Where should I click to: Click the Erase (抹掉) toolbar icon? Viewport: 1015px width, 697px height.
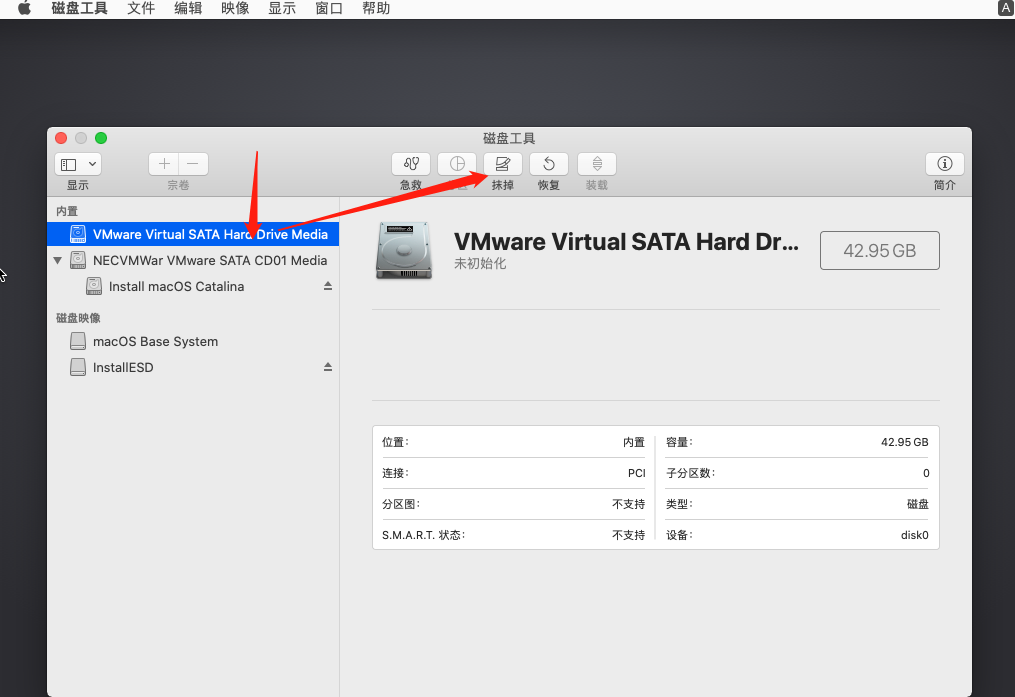tap(503, 164)
